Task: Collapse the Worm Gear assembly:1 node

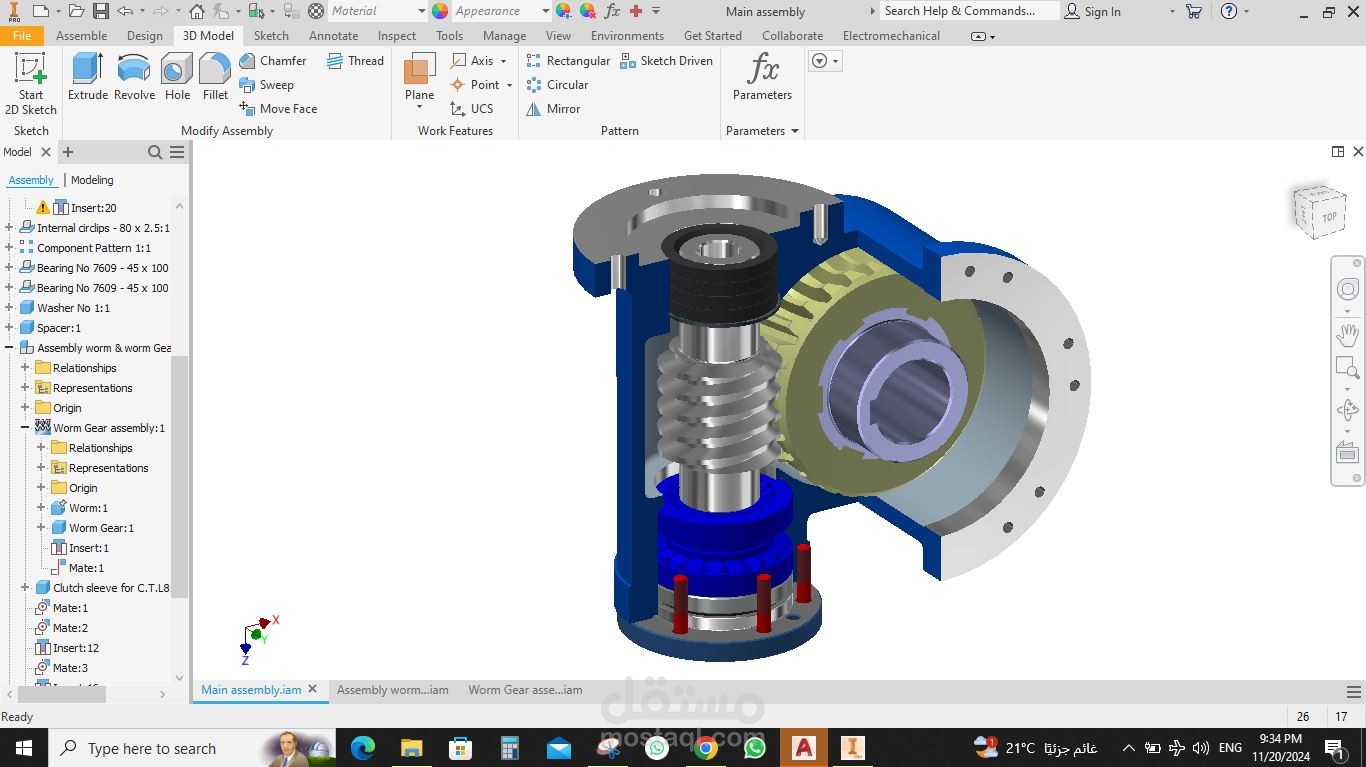Action: point(25,428)
